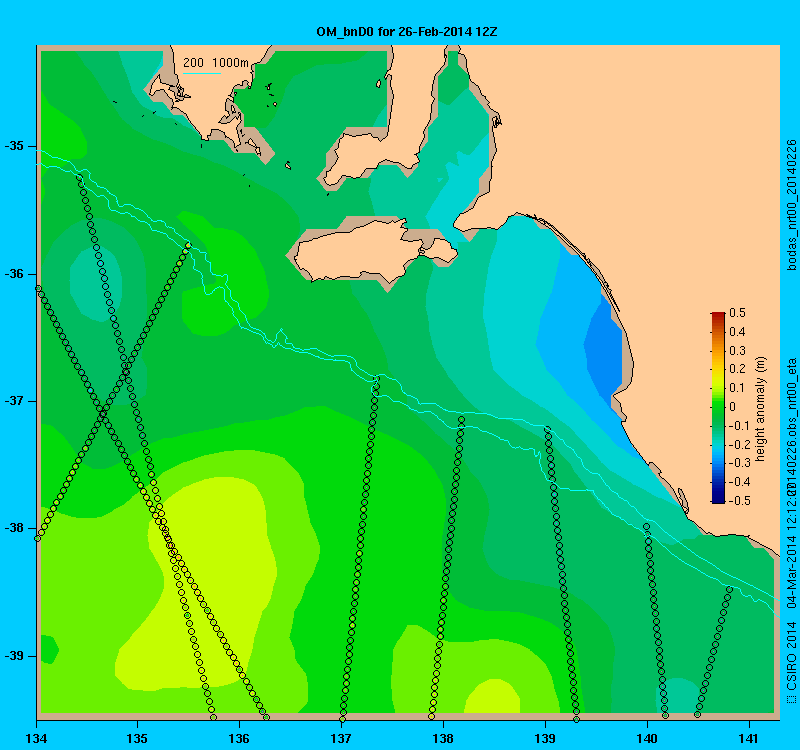Viewport: 800px width, 750px height.
Task: Click the '-0.1' color bar label
Action: (737, 426)
